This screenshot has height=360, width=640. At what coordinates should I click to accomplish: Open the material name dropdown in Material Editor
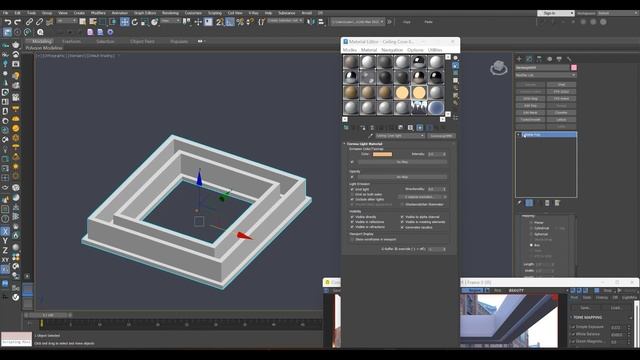tap(400, 136)
